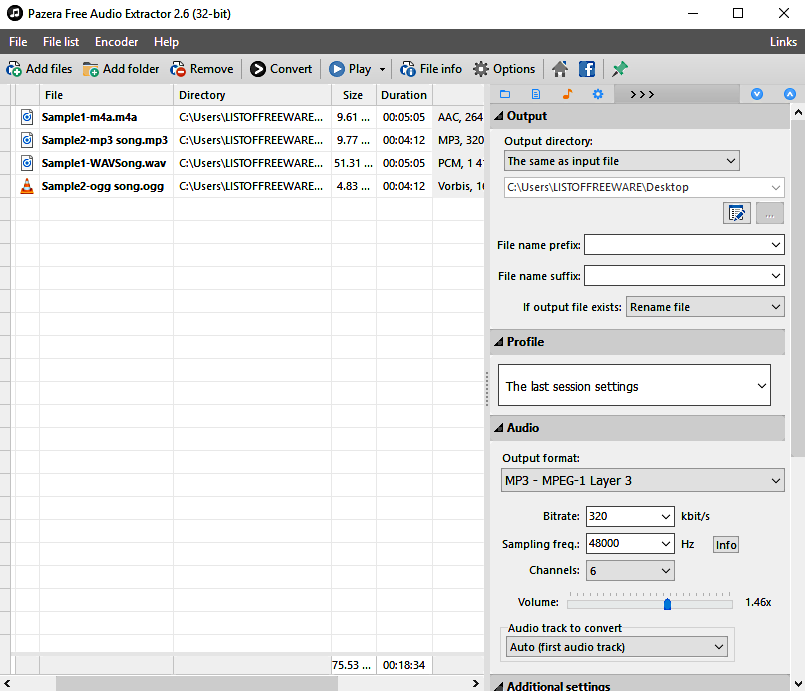
Task: Open the Output format dropdown
Action: click(x=643, y=481)
